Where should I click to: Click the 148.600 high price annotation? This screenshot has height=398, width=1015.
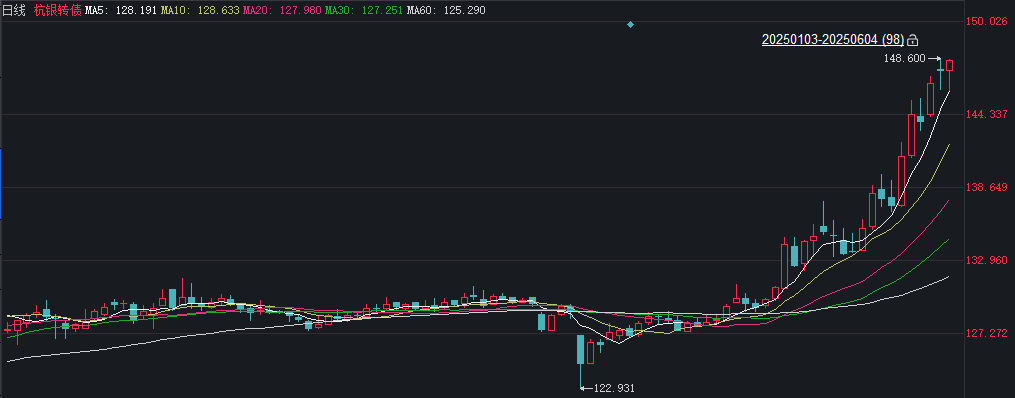pyautogui.click(x=904, y=58)
